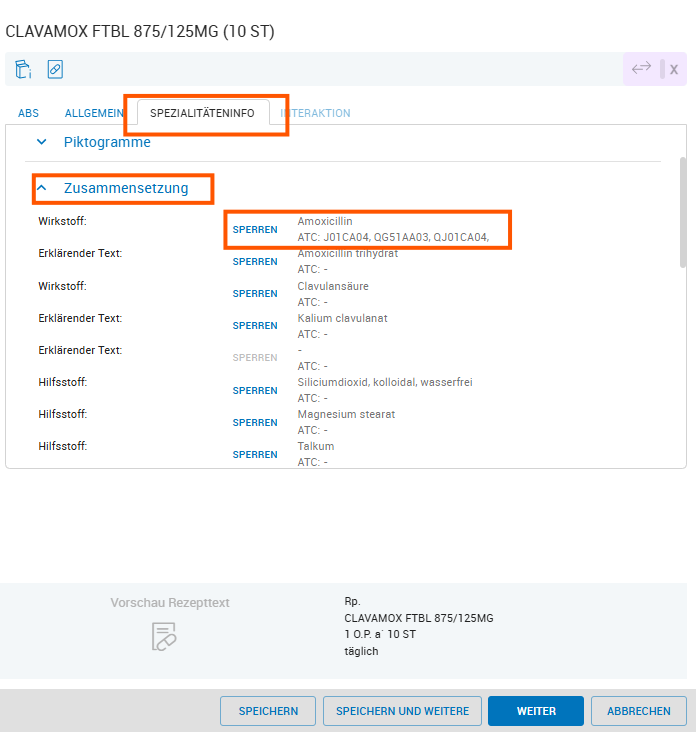Click the Vorschau Rezepttext label

pos(170,603)
